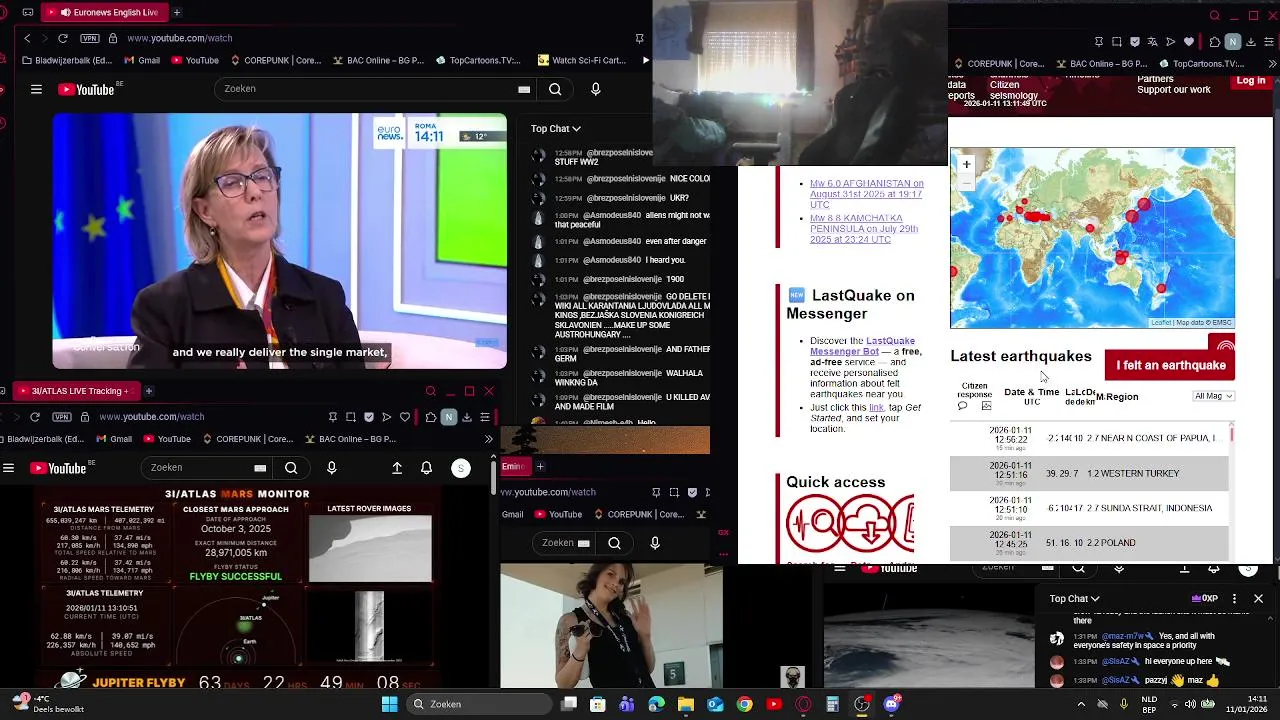The image size is (1280, 720).
Task: Expand hidden bookmarks chevron in 3I/ATLAS window
Action: click(x=488, y=439)
